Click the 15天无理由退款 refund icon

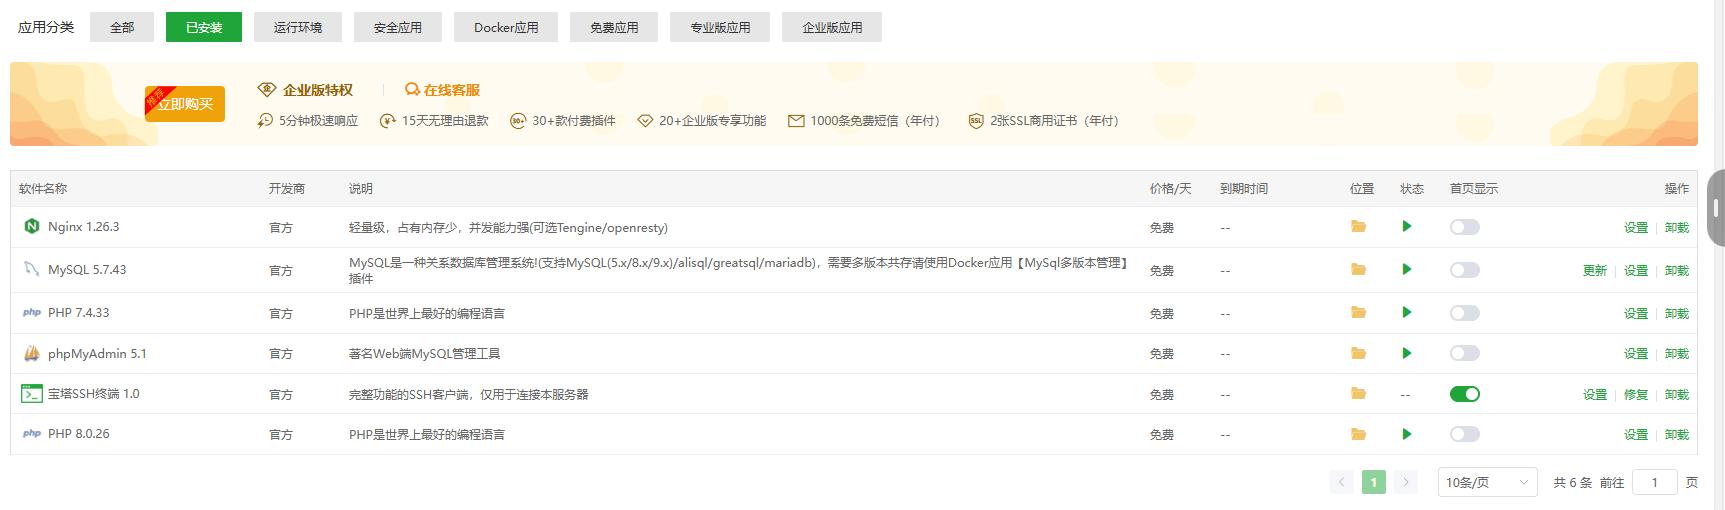(388, 121)
